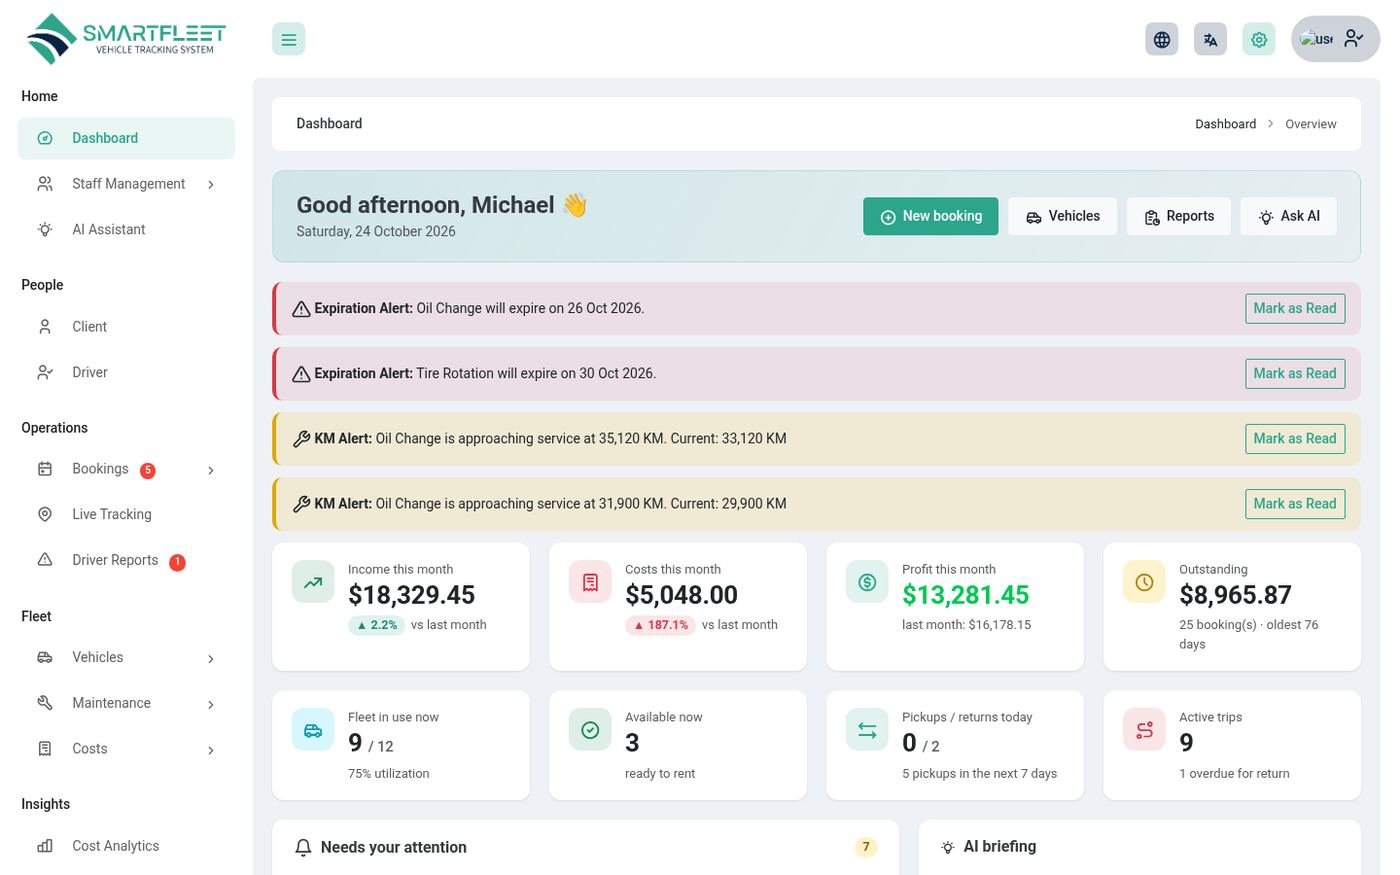Expand the Bookings submenu chevron
Image resolution: width=1400 pixels, height=875 pixels.
211,471
